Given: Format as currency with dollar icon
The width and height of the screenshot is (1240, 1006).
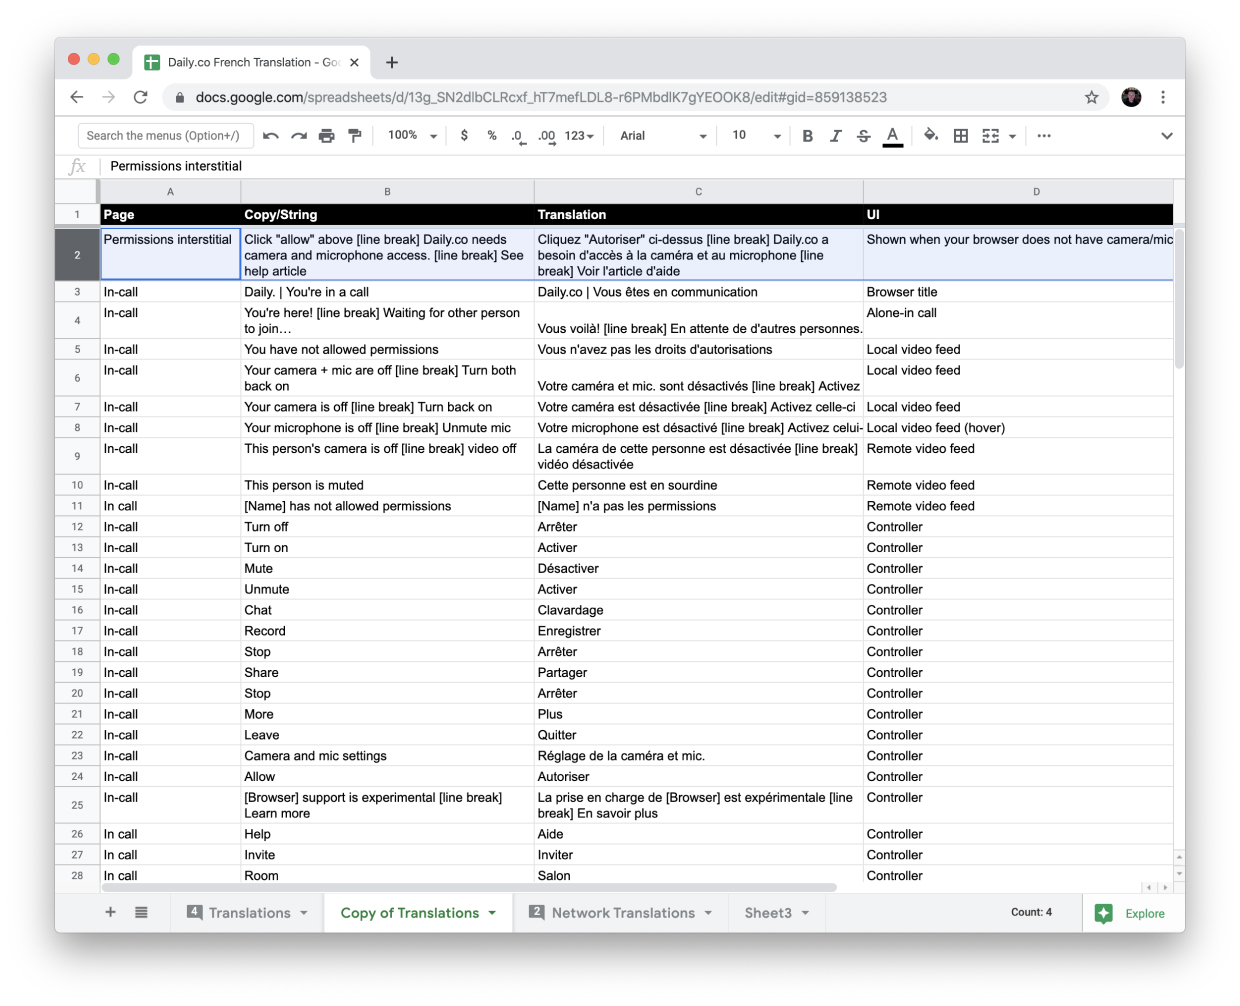Looking at the screenshot, I should coord(464,136).
